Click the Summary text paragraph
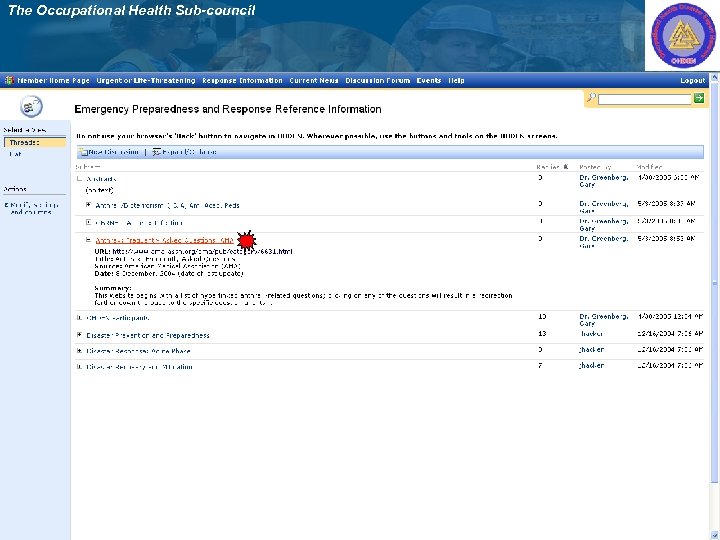 [x=303, y=299]
